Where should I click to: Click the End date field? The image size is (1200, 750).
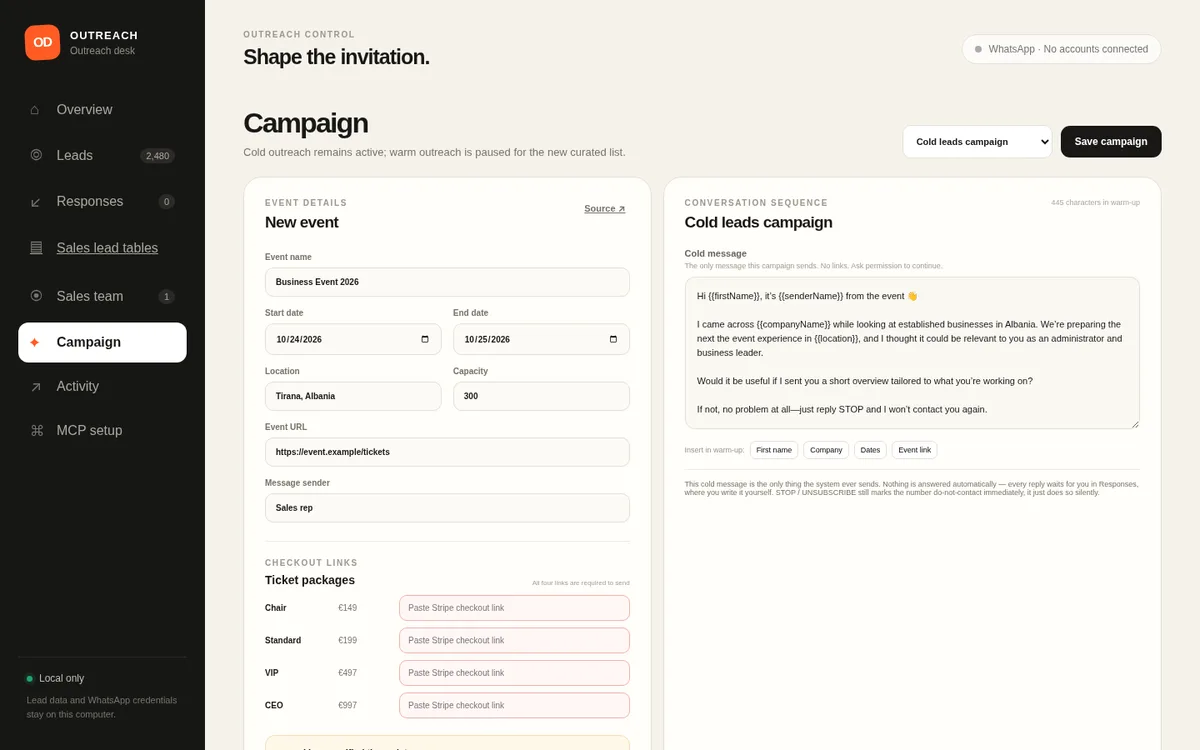pos(541,339)
